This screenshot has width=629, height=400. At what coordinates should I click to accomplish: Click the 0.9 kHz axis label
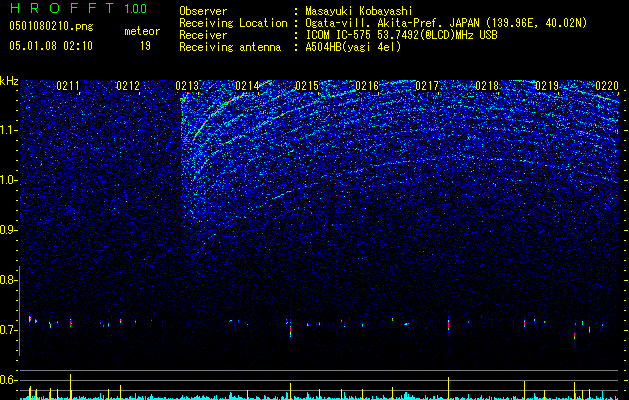(8, 230)
